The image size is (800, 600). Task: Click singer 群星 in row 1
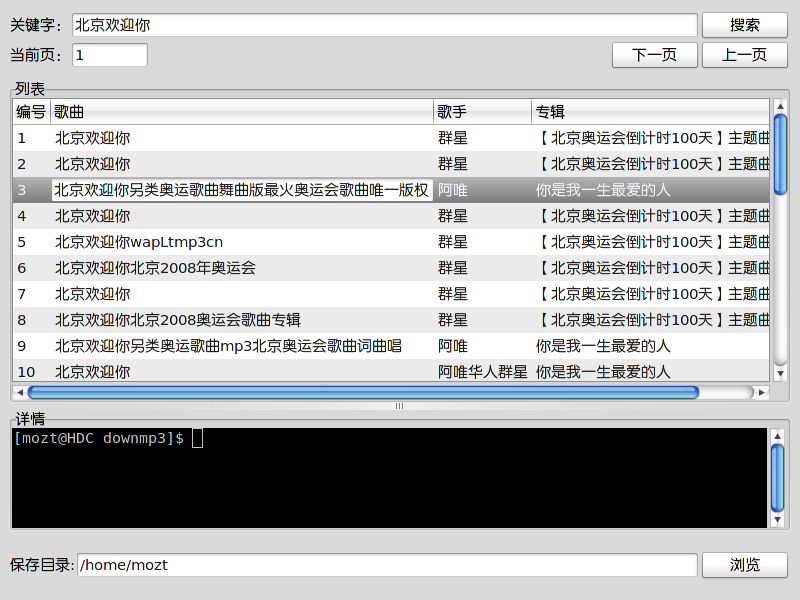pos(453,138)
